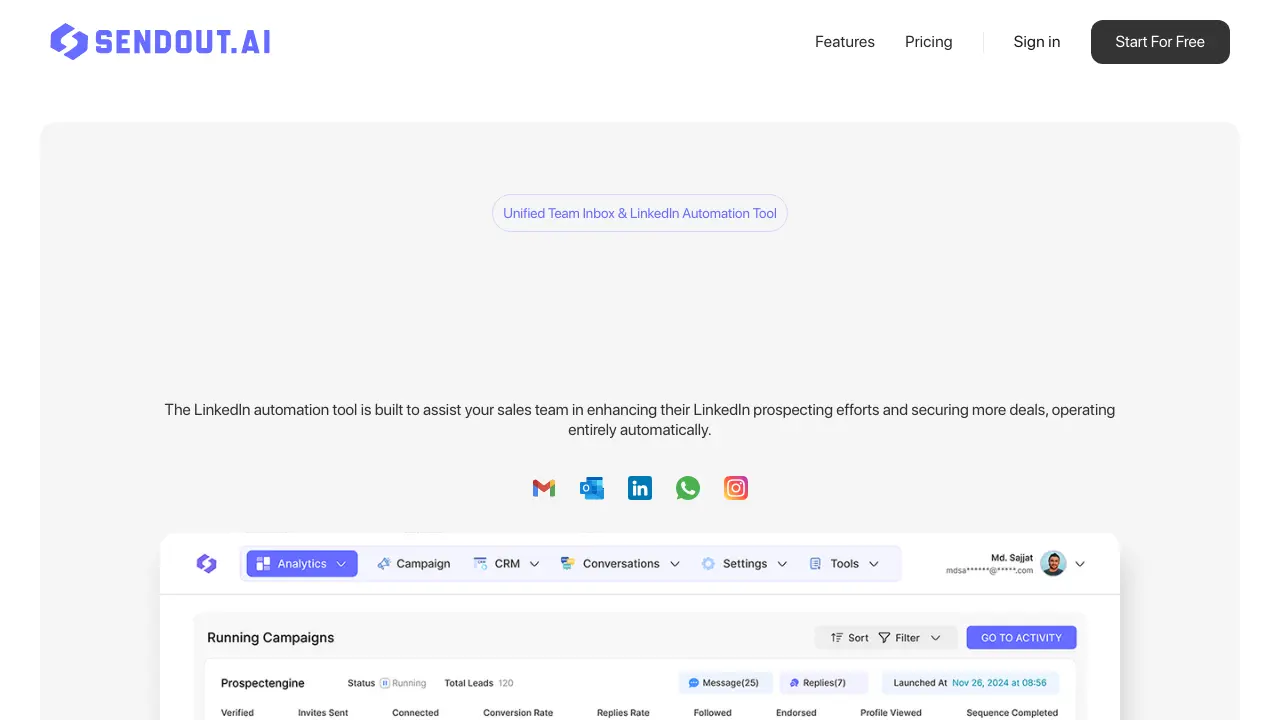Viewport: 1280px width, 720px height.
Task: Click the Running status pause icon
Action: tap(385, 683)
